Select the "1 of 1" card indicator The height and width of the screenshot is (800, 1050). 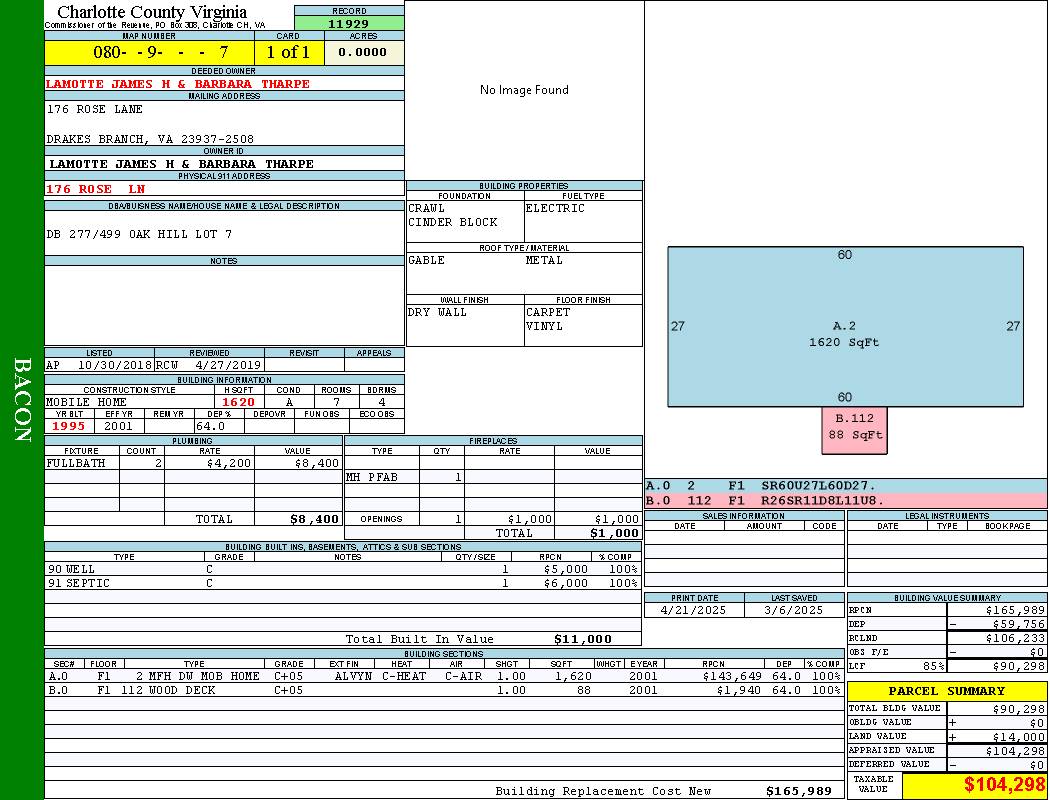(x=288, y=52)
